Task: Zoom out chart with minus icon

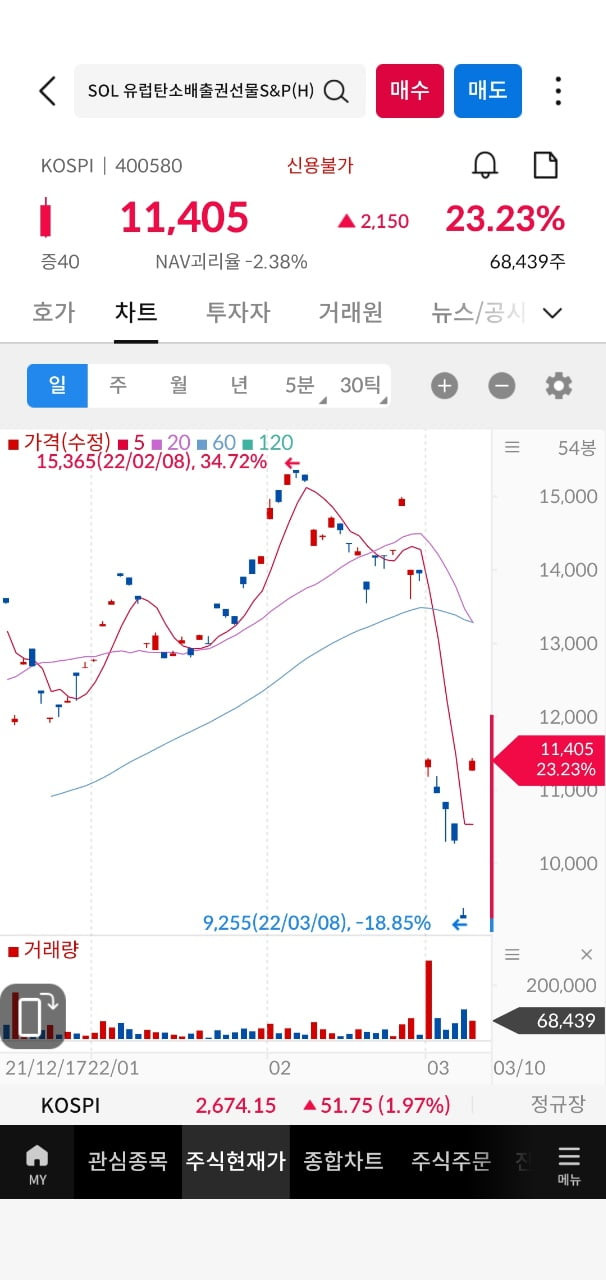Action: 502,385
